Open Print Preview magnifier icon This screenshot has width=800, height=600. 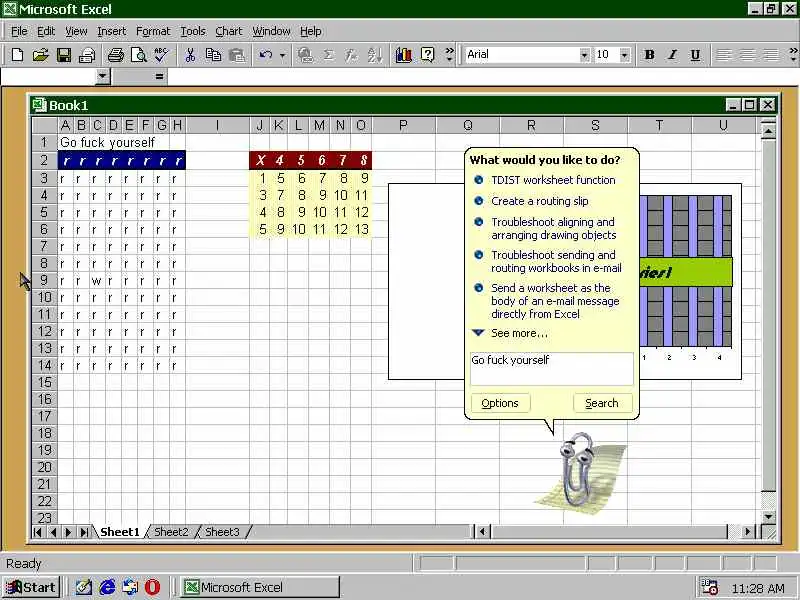point(139,55)
